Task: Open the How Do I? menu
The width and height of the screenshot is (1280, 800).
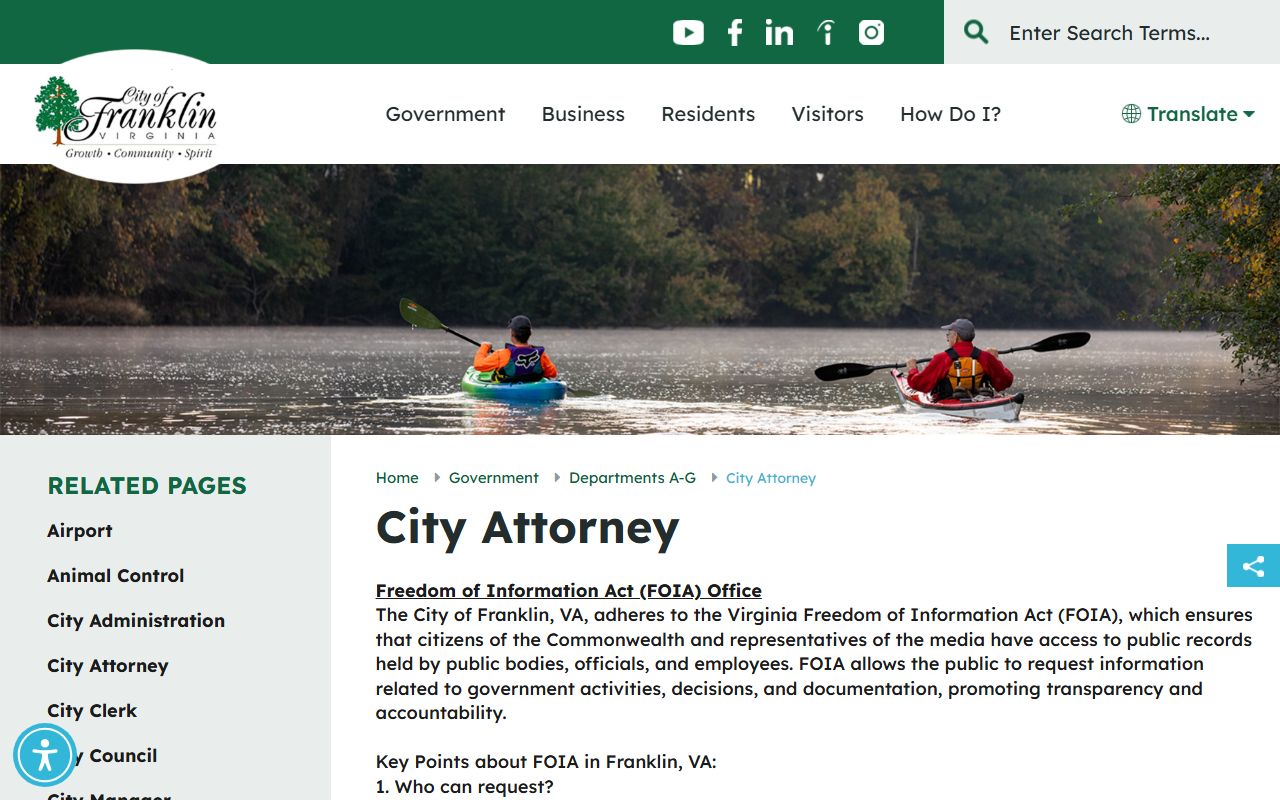Action: pyautogui.click(x=950, y=114)
